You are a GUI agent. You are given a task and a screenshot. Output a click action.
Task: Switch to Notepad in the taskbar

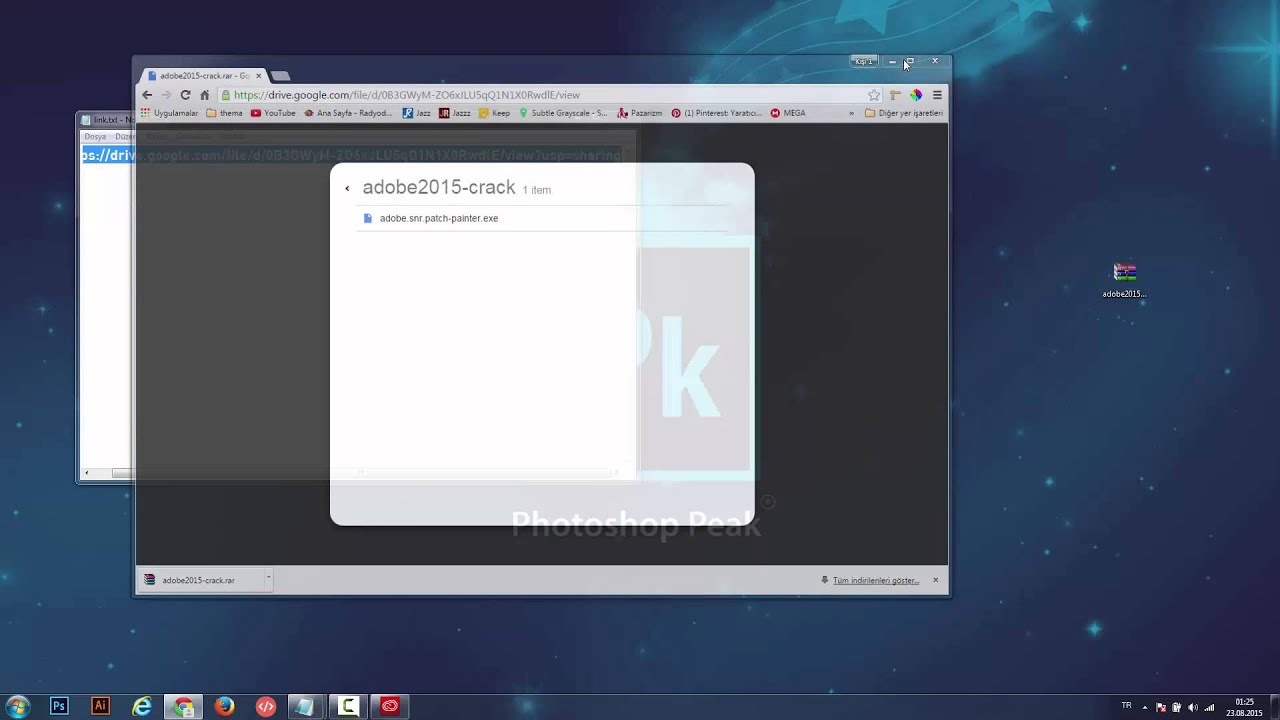pyautogui.click(x=305, y=706)
